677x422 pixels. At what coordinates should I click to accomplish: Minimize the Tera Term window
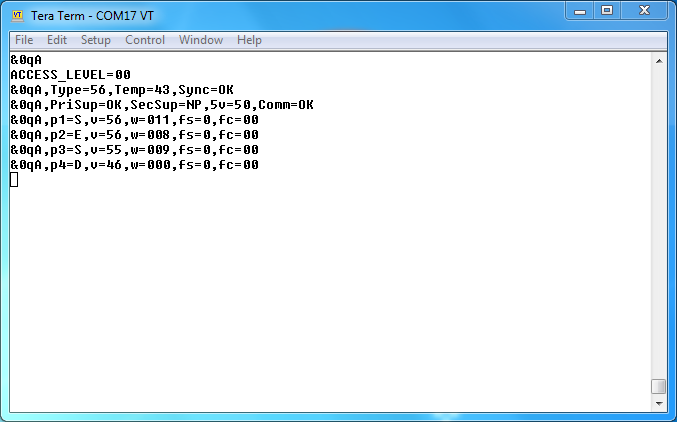pyautogui.click(x=580, y=11)
